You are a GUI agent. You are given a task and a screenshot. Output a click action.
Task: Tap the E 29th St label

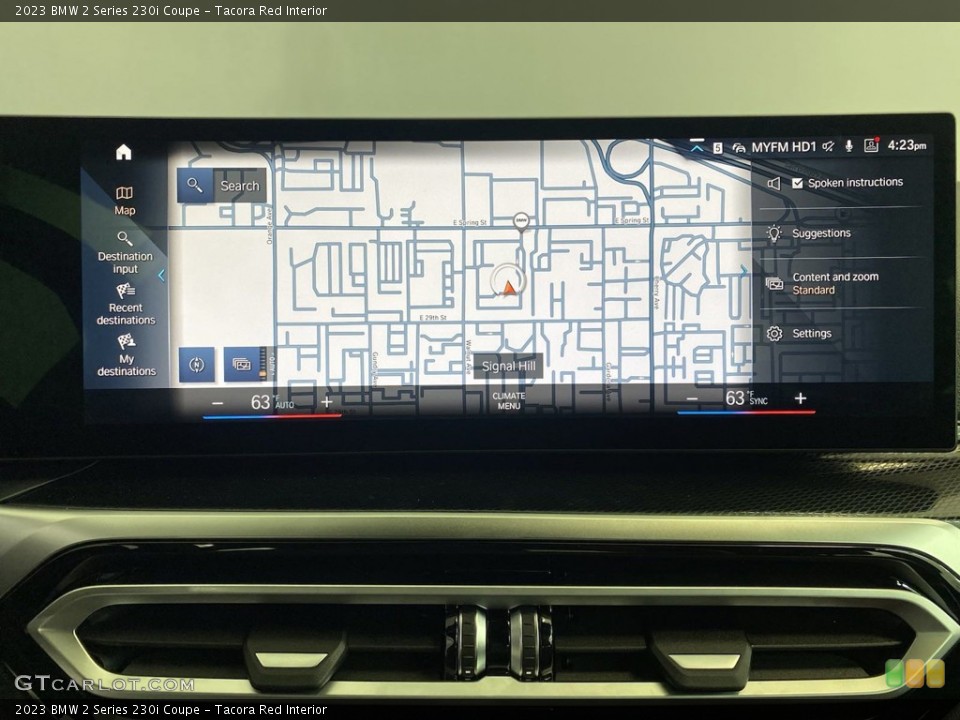click(433, 317)
